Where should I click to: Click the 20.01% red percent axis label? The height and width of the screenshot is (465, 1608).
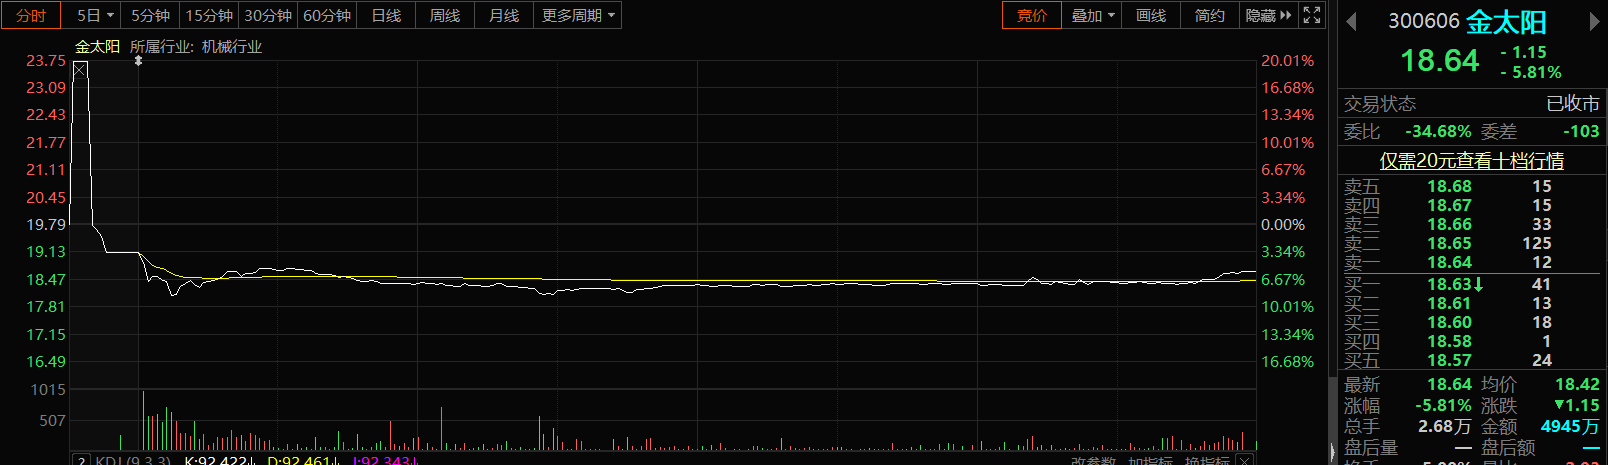click(1288, 61)
